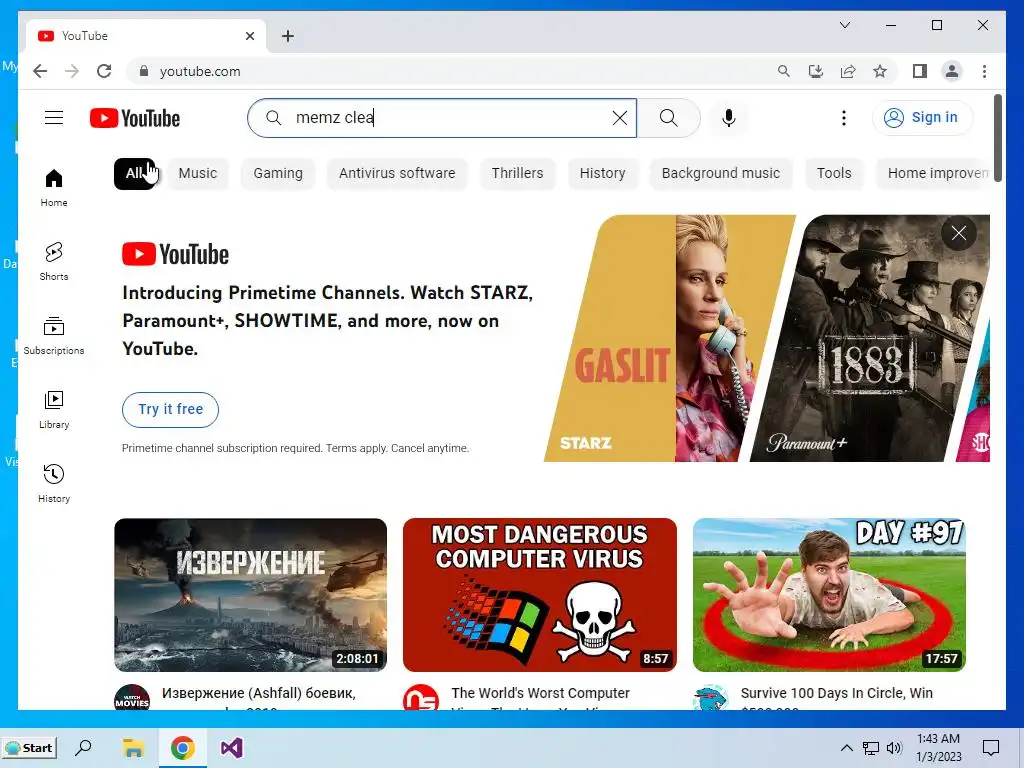Screen dimensions: 1024x768
Task: Click the Sign in button
Action: click(922, 118)
